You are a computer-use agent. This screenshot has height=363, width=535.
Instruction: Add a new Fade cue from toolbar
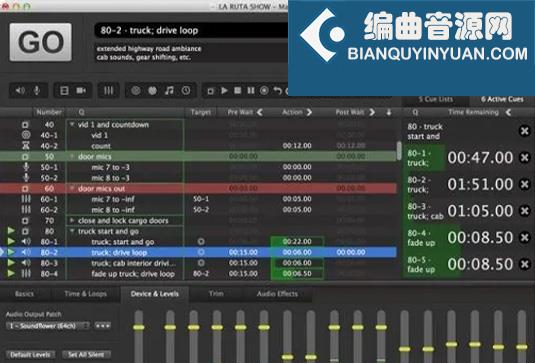[x=109, y=90]
